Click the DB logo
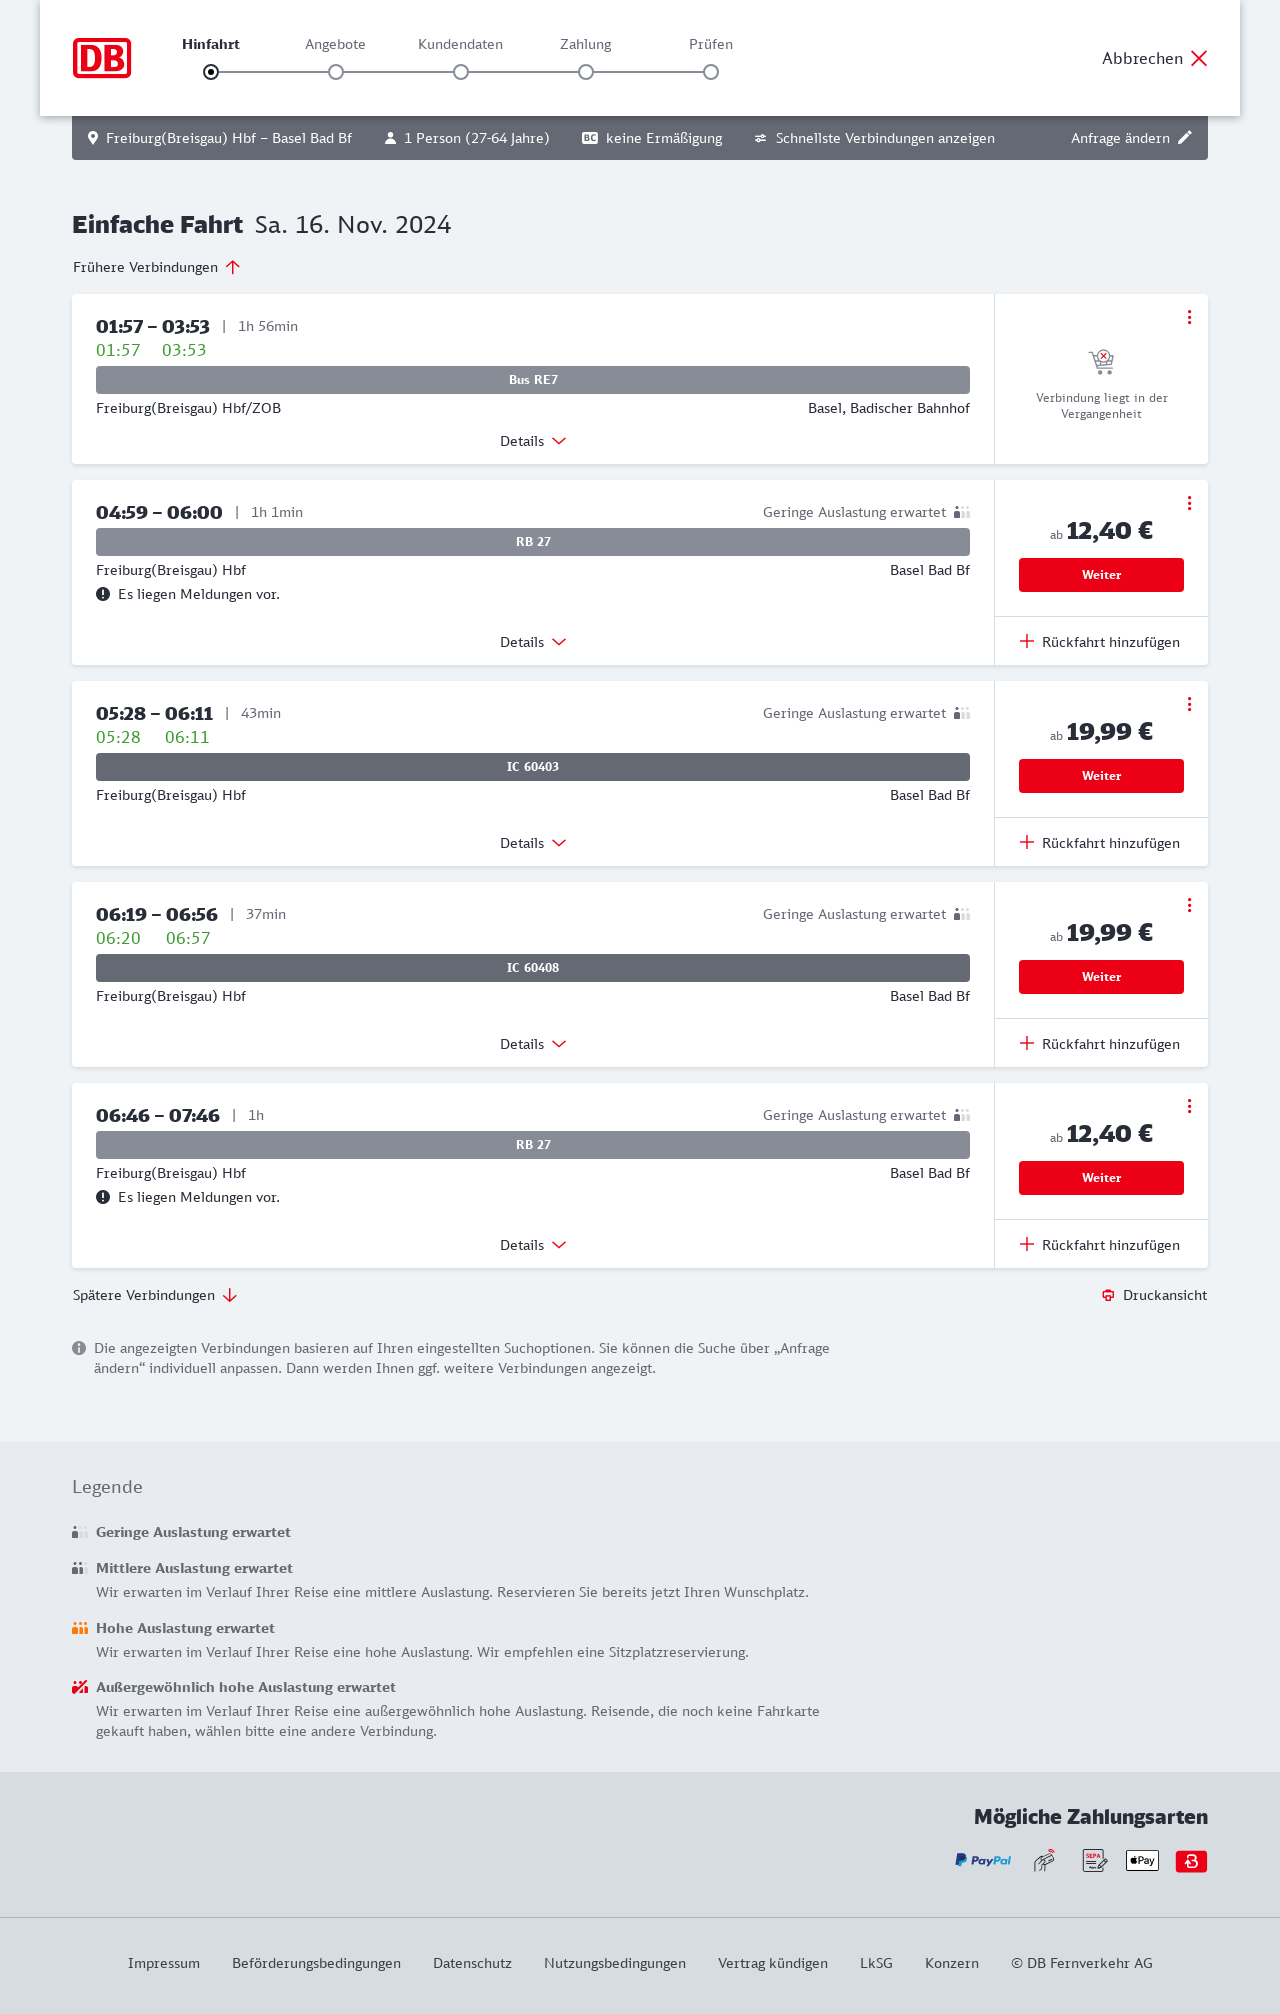 [102, 58]
